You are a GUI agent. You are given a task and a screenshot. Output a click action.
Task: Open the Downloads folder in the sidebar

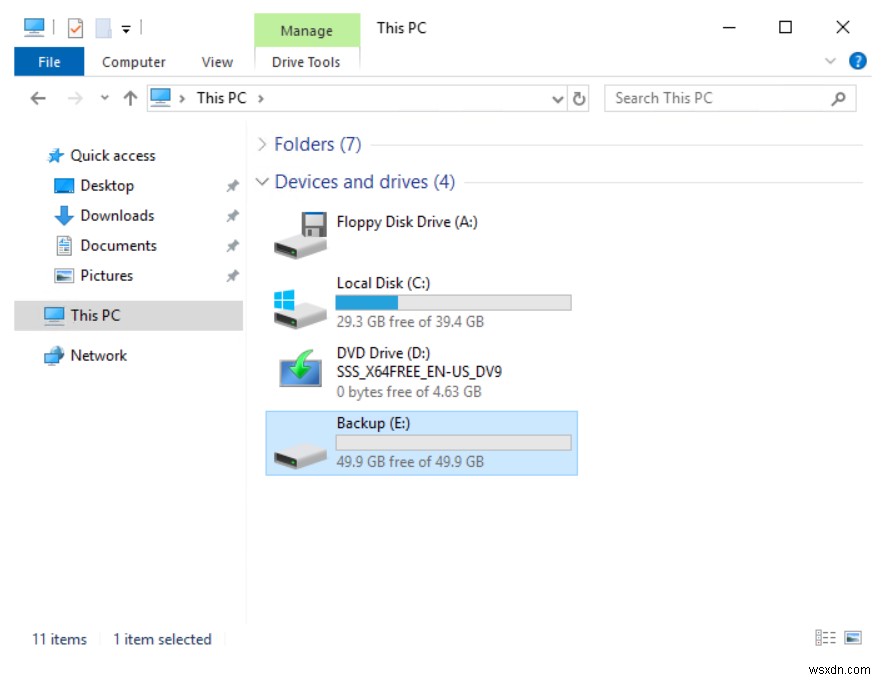pyautogui.click(x=113, y=215)
